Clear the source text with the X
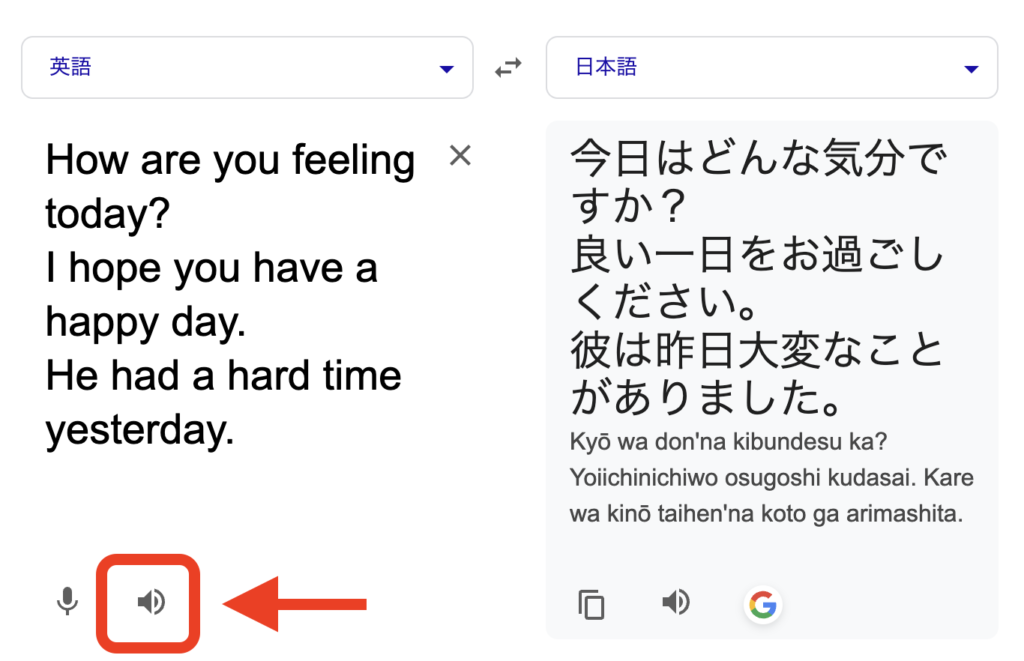Screen dimensions: 1024x661 460,155
